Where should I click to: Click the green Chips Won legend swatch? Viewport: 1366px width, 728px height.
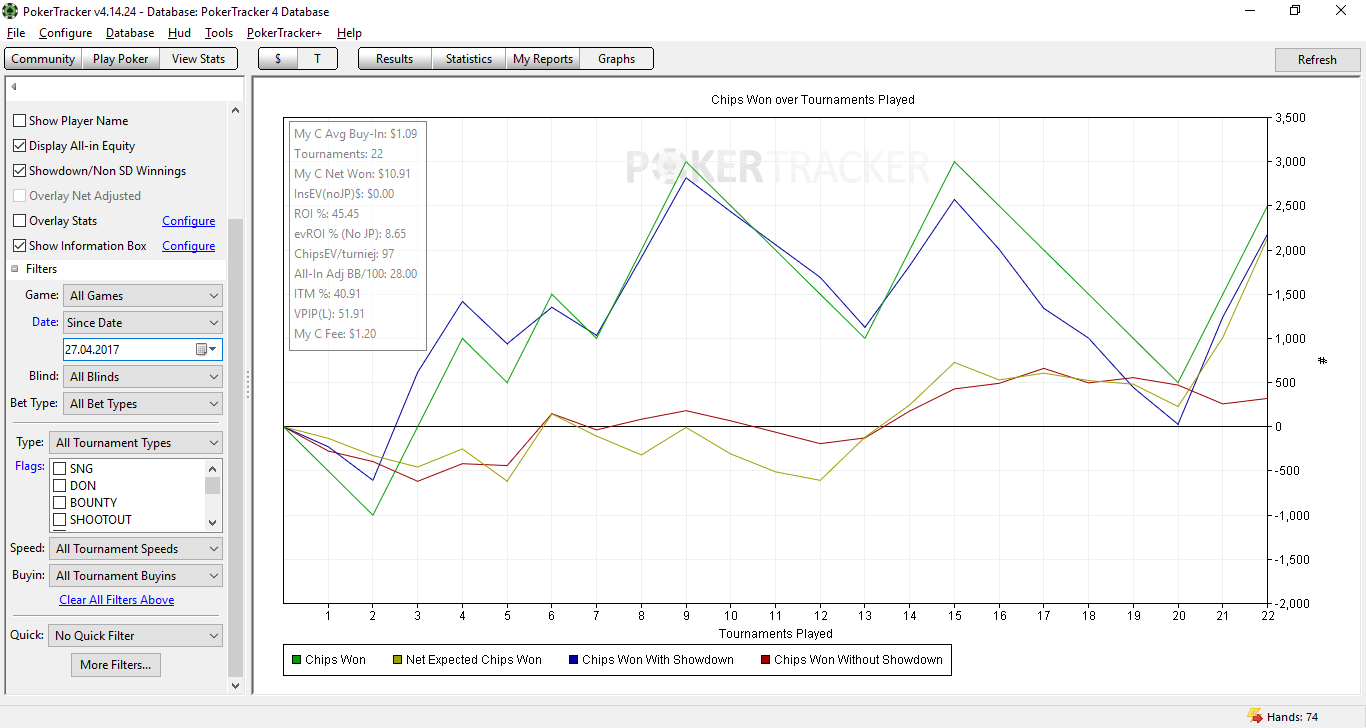click(x=296, y=660)
